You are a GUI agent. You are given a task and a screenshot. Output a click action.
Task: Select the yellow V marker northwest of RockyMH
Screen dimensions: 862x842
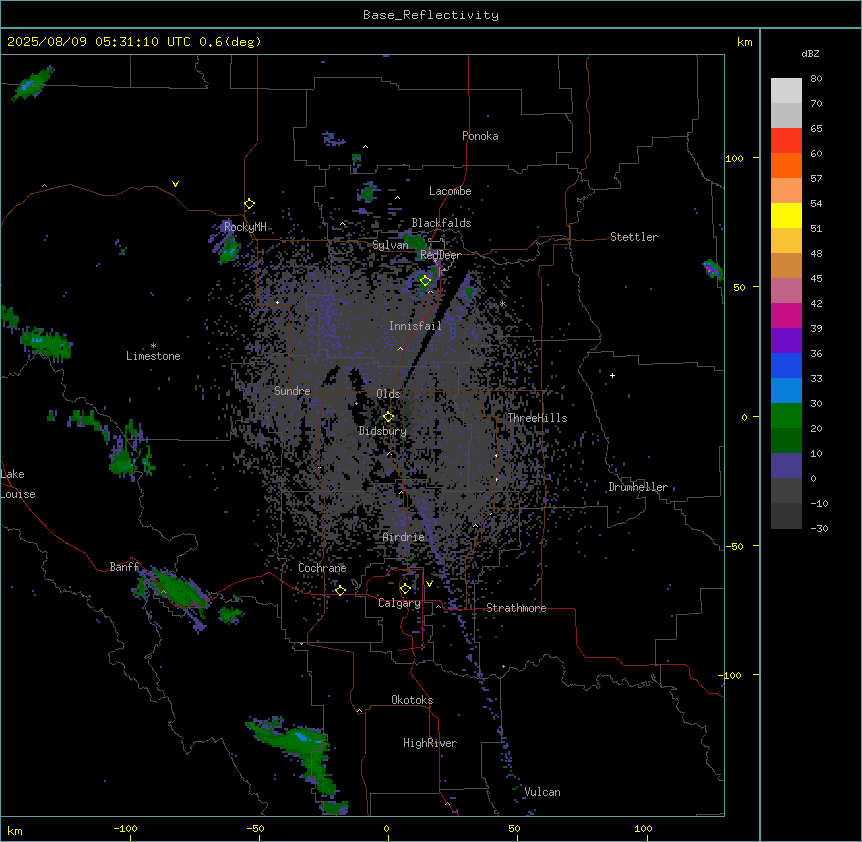tap(175, 184)
